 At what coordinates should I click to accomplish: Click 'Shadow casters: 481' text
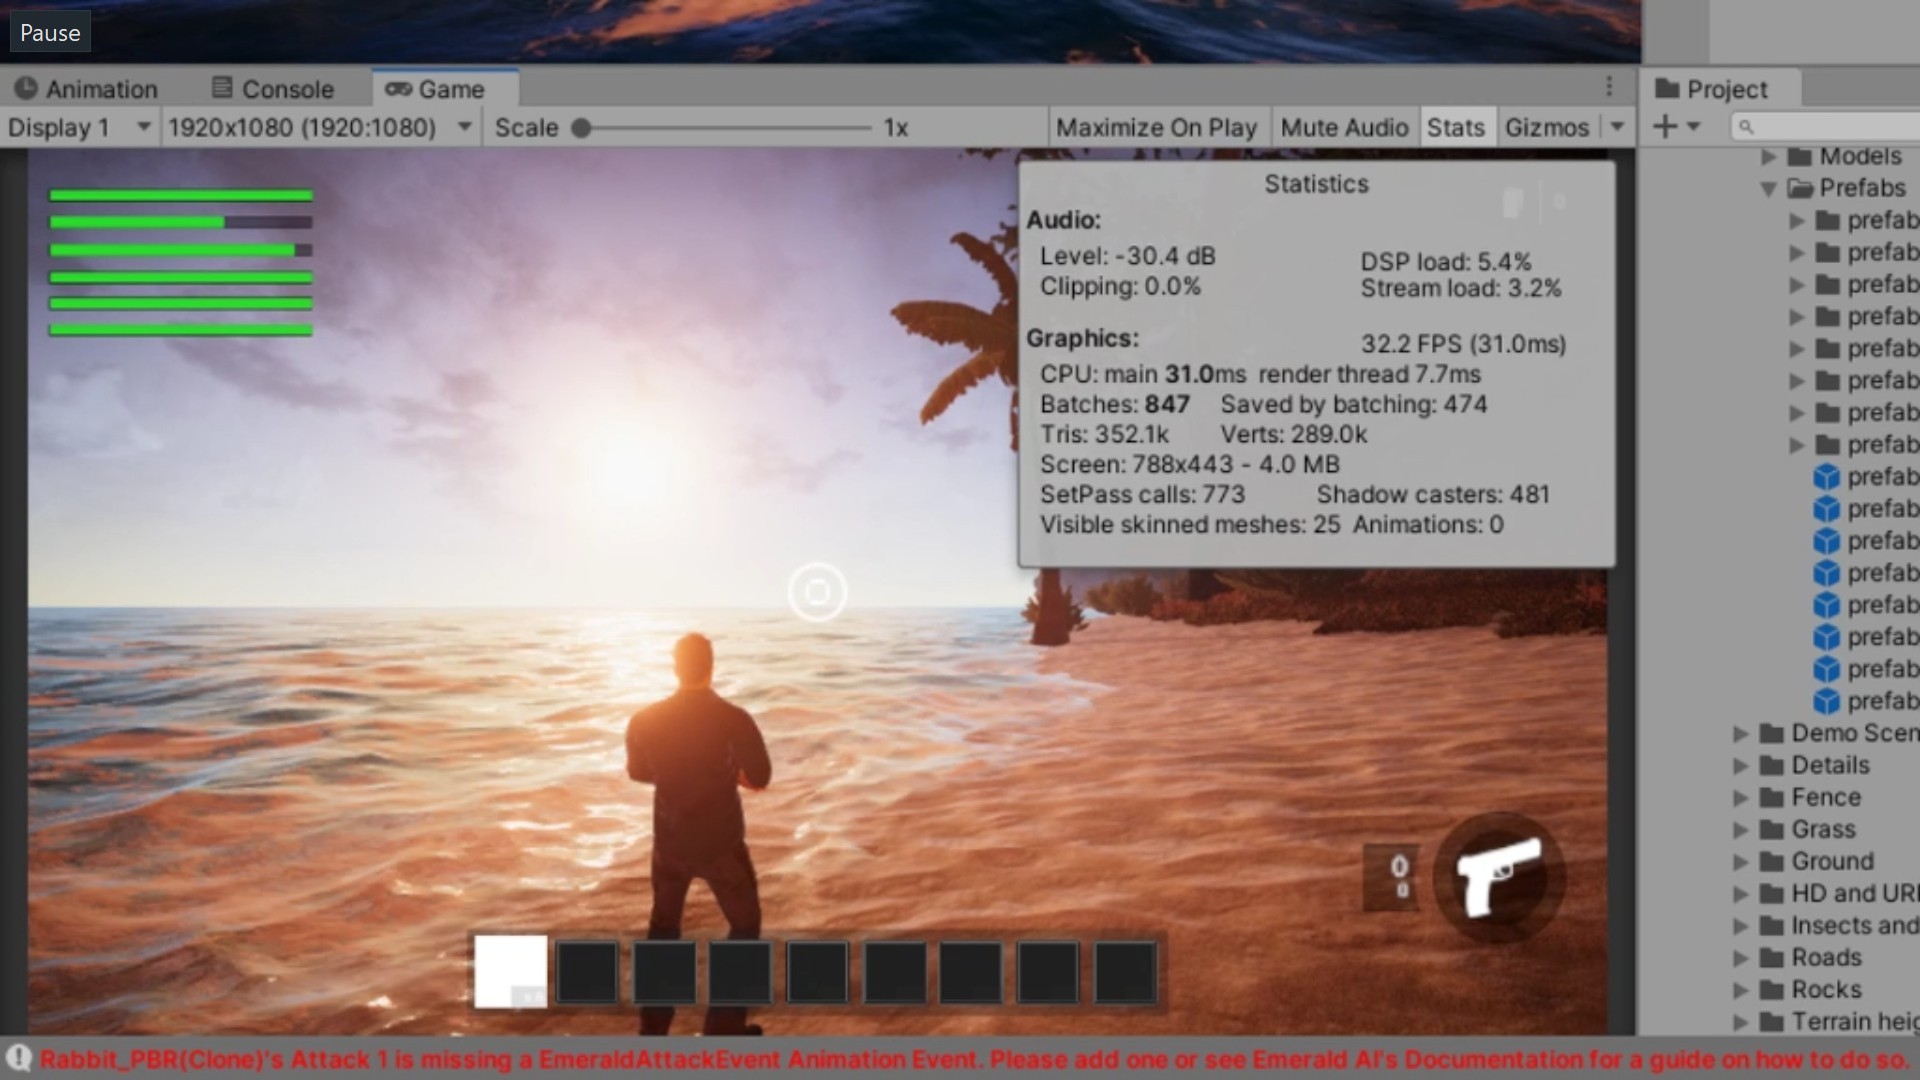click(x=1433, y=494)
